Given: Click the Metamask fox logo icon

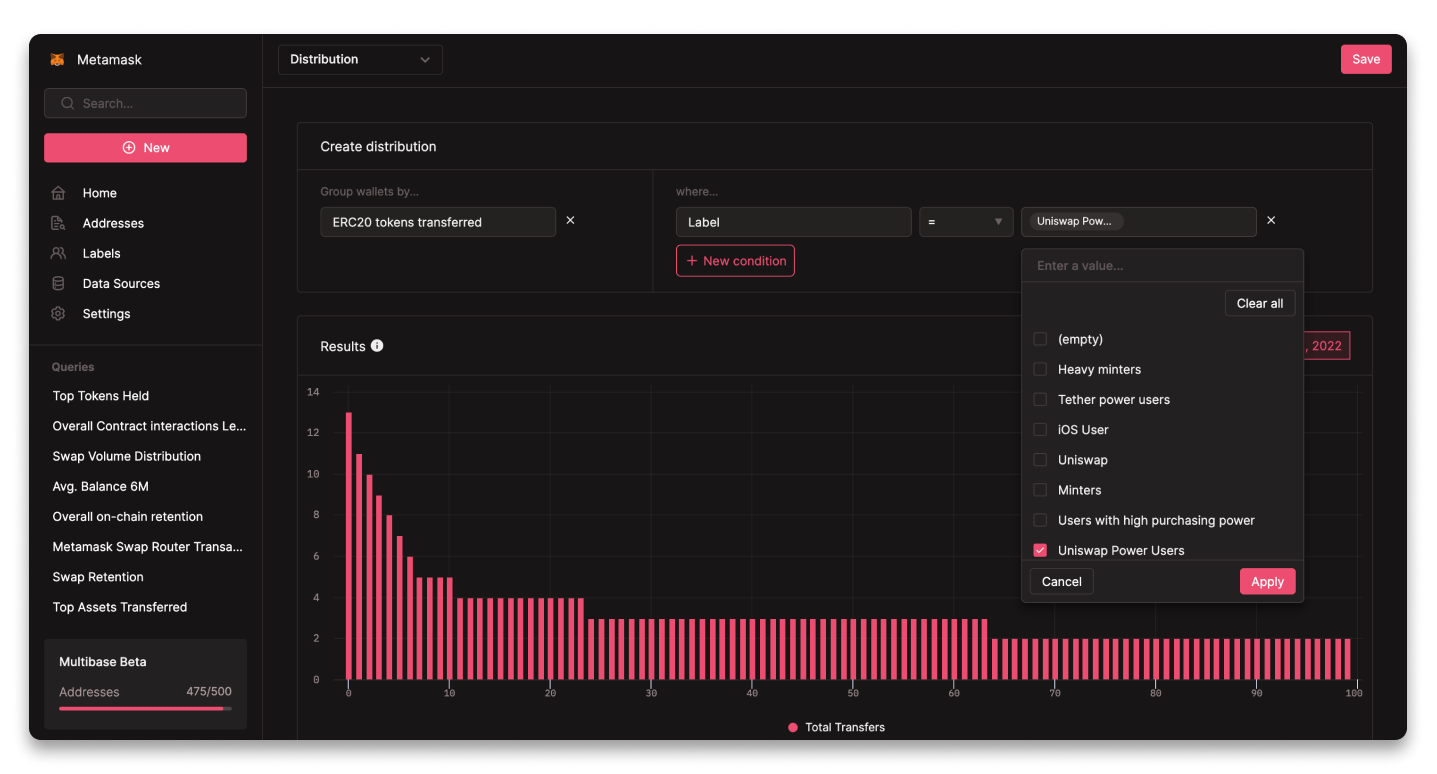Looking at the screenshot, I should click(x=58, y=60).
